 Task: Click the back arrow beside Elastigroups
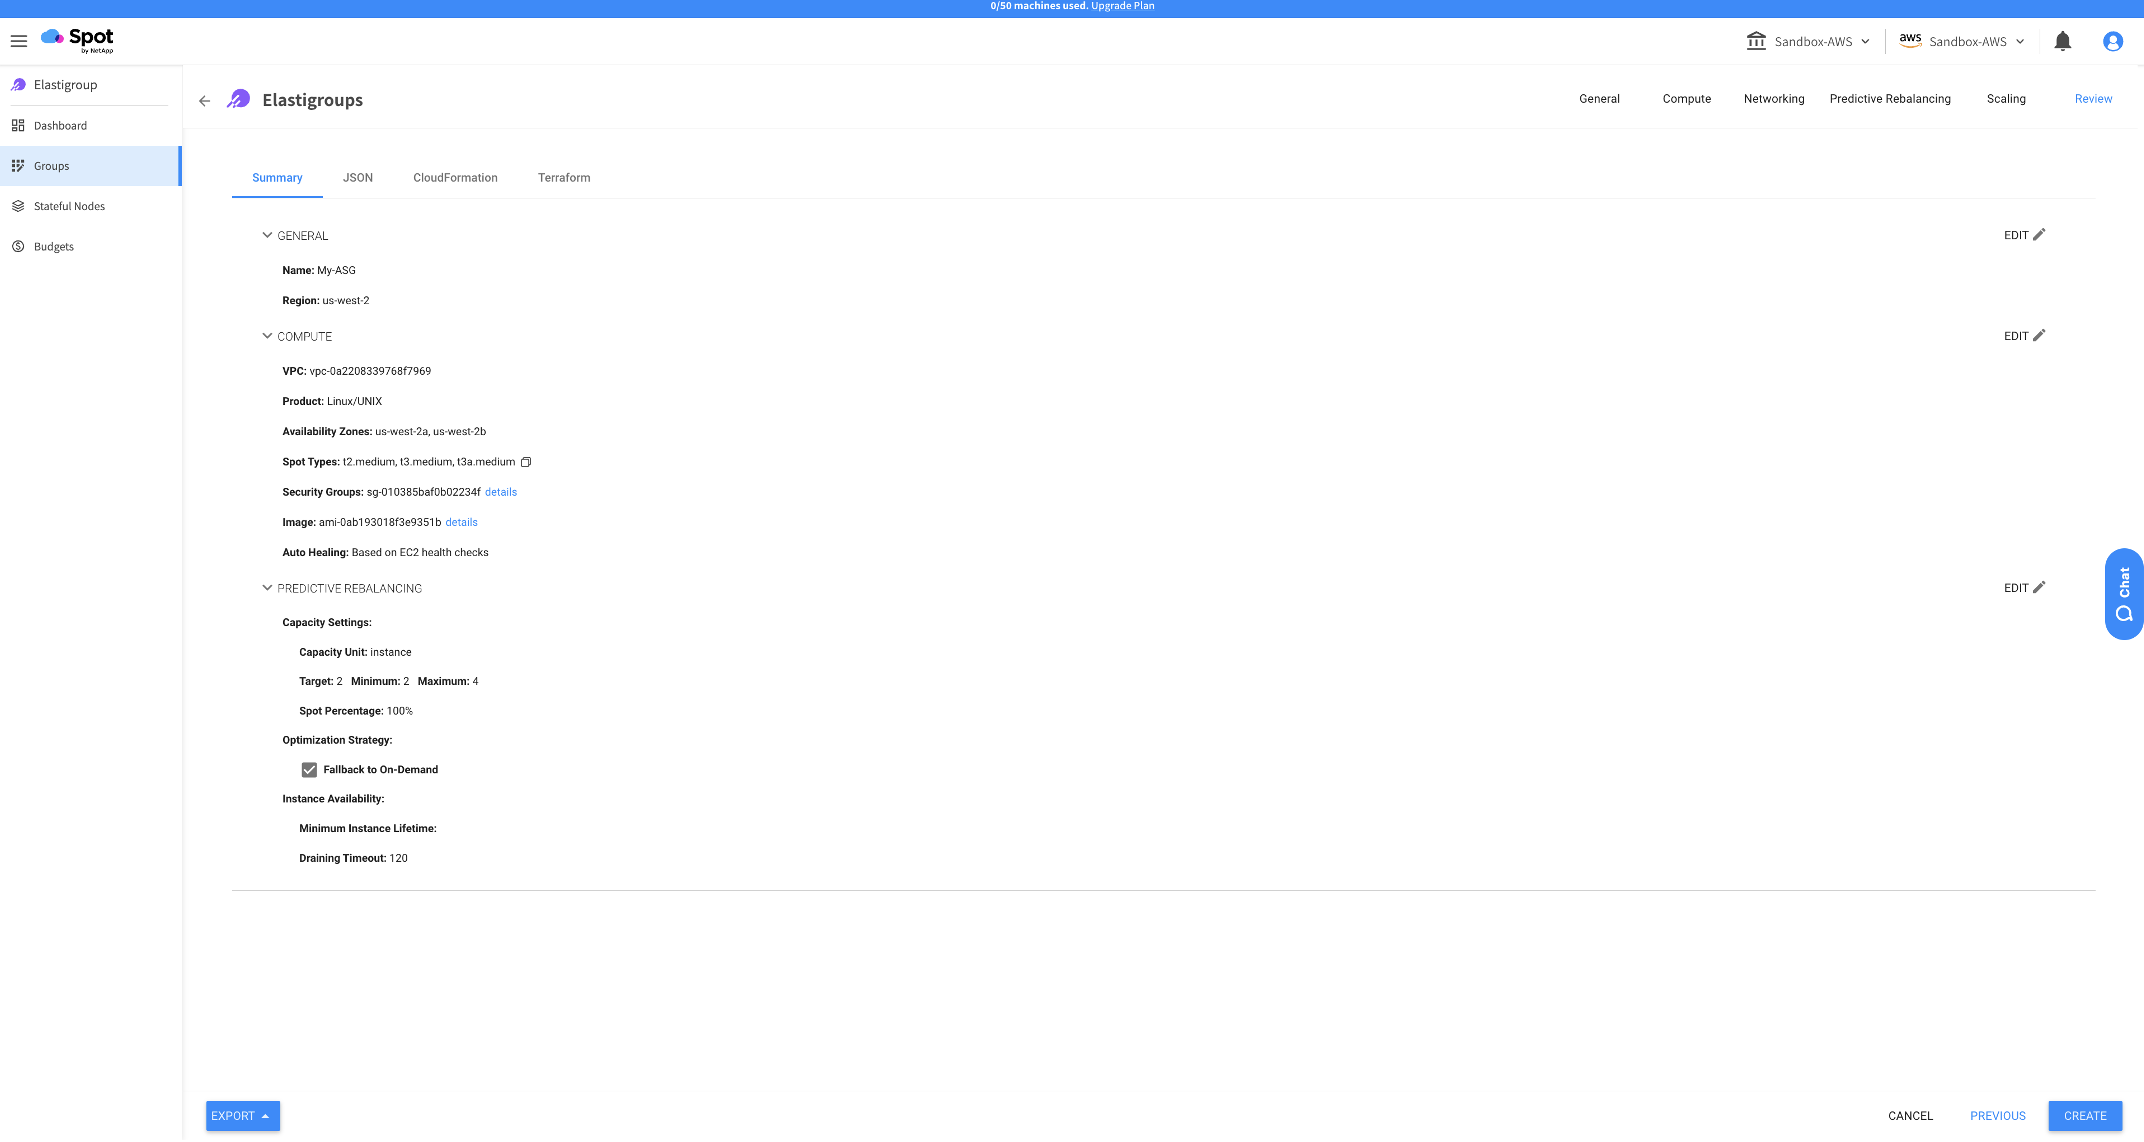point(205,101)
